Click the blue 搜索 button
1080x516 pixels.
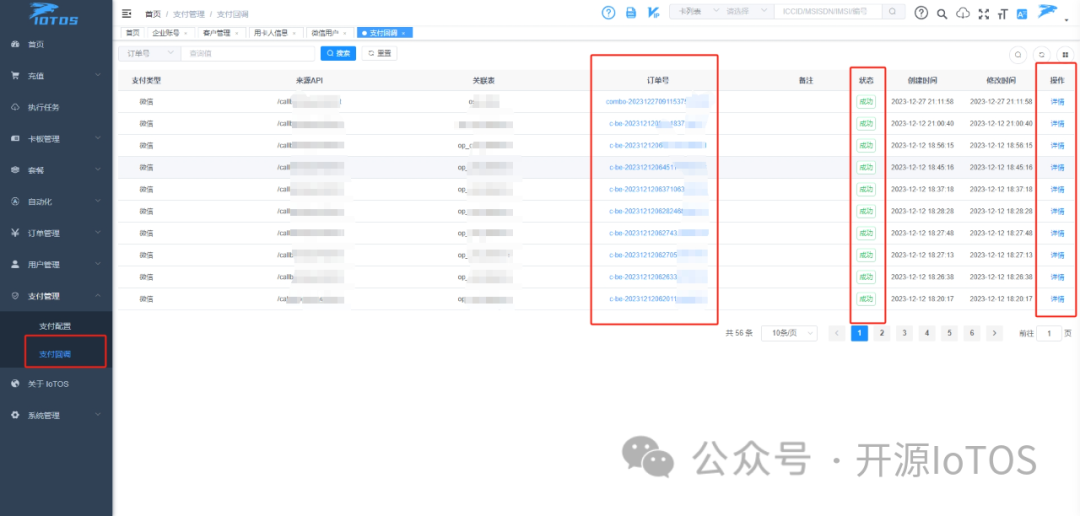pyautogui.click(x=338, y=53)
